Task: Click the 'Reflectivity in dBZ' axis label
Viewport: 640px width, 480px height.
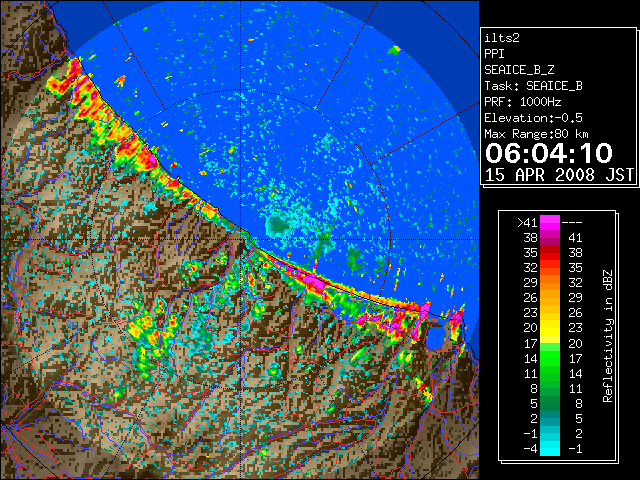Action: tap(608, 336)
